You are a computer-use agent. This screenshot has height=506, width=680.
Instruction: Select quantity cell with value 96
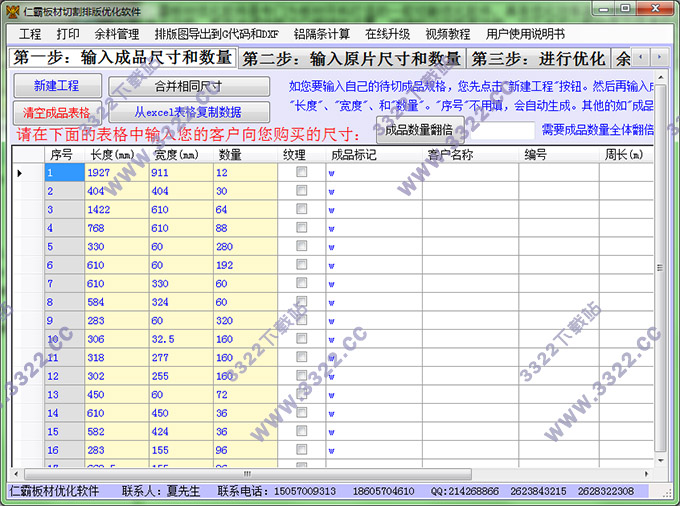(245, 450)
